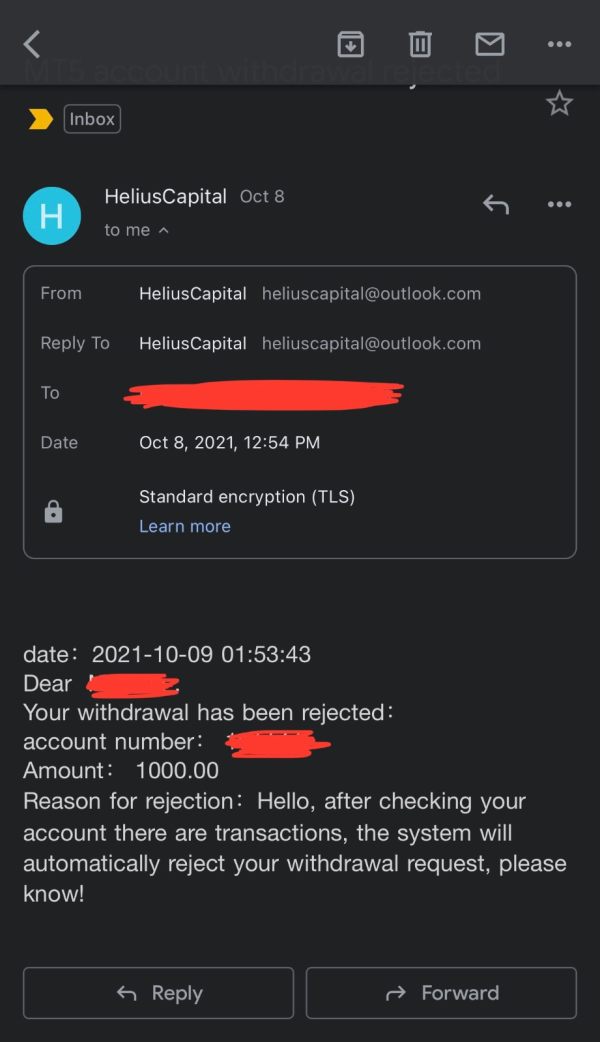Open the top toolbar overflow menu
The image size is (600, 1042).
click(559, 44)
